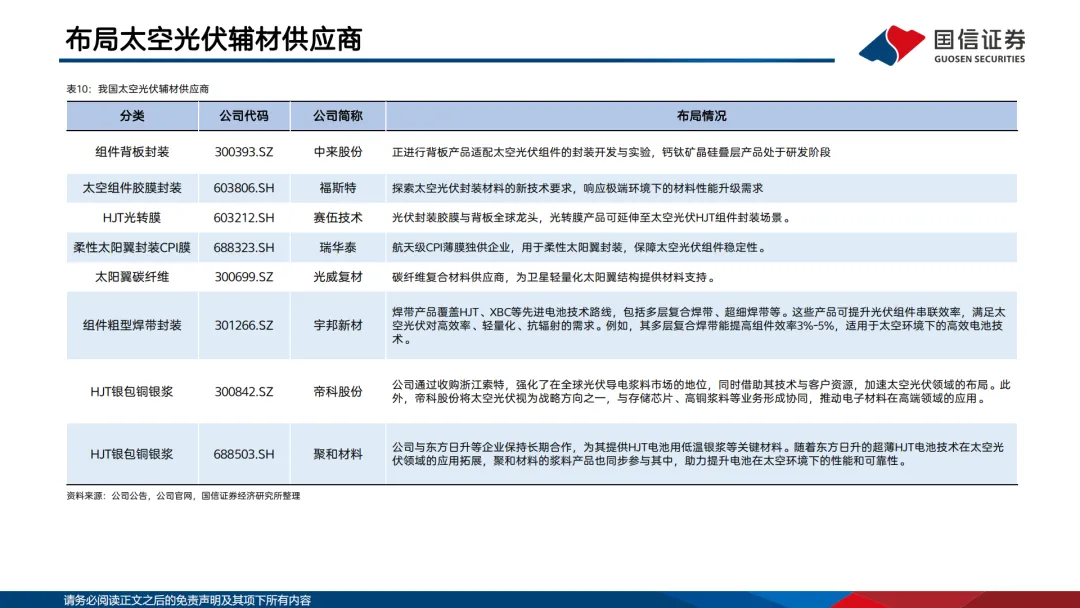Click the 柔性太阳翼封装CPI膜 category cell
Screen dimensions: 1080x608
click(x=132, y=247)
